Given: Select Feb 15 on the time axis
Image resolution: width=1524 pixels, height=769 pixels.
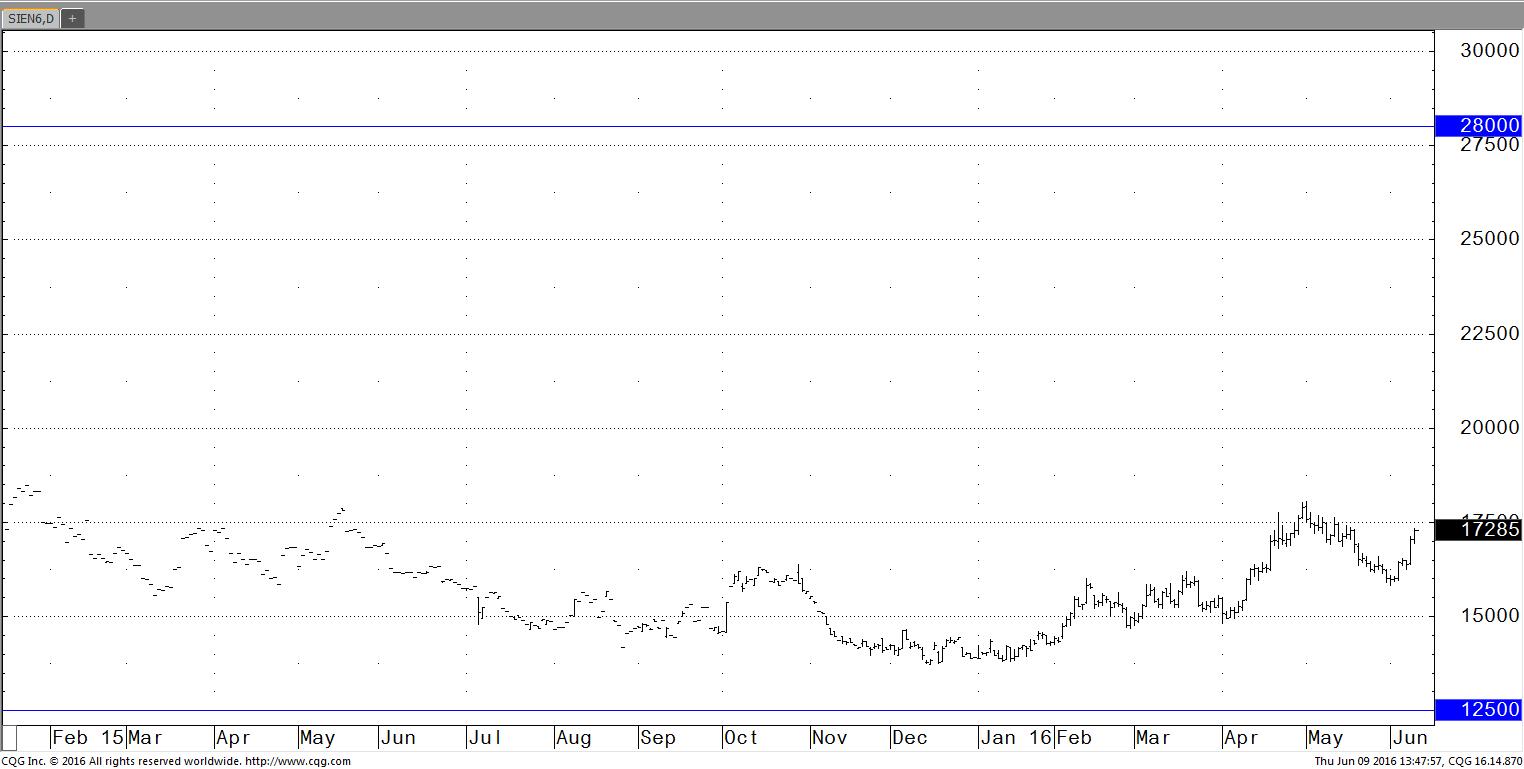Looking at the screenshot, I should pyautogui.click(x=88, y=739).
